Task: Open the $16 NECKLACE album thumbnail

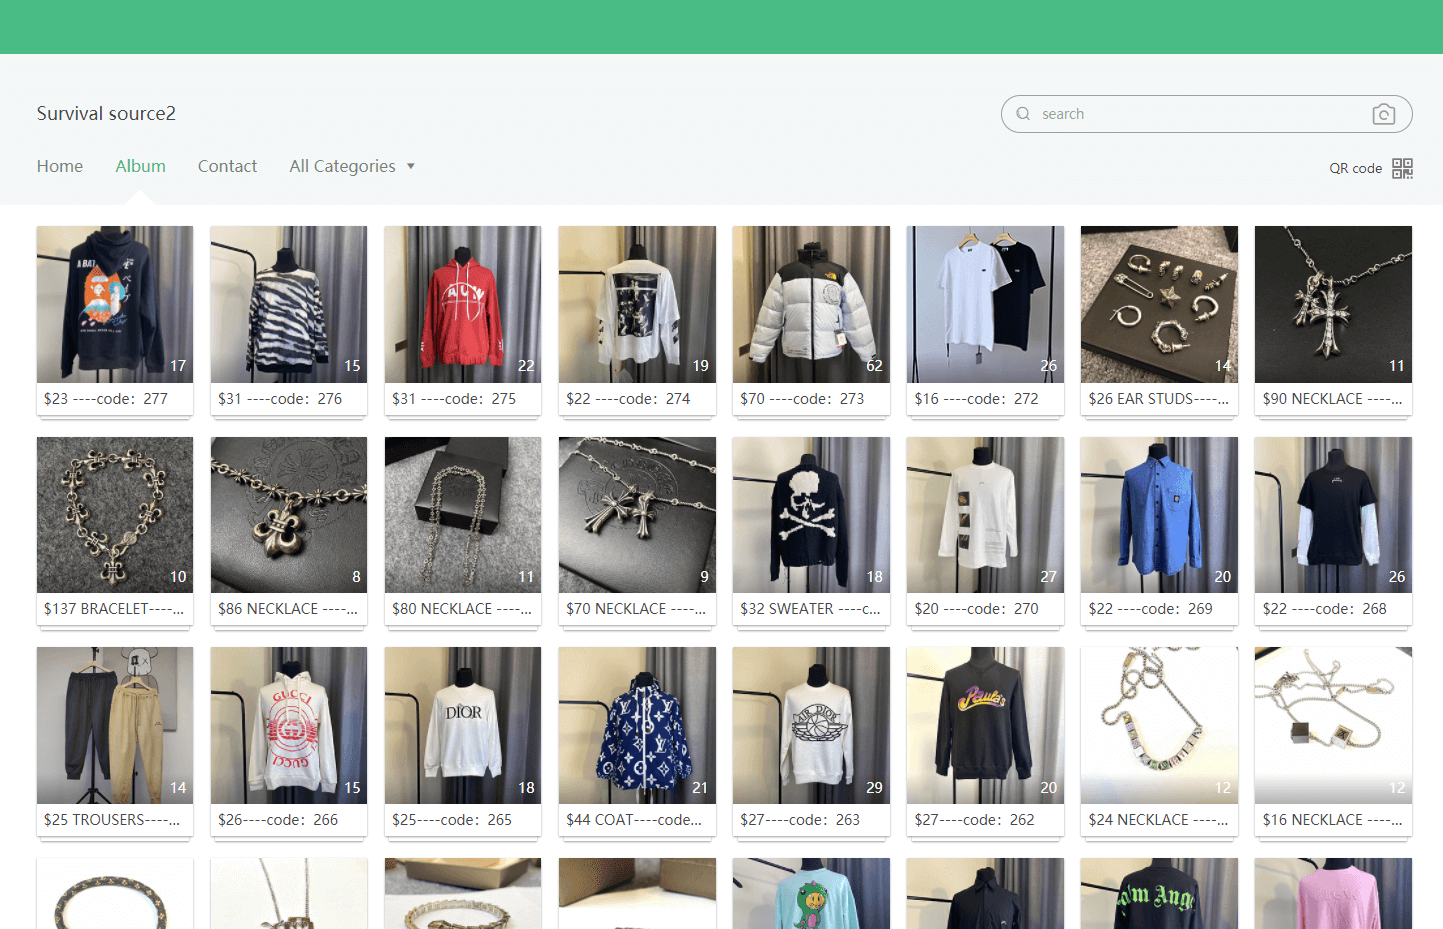Action: tap(1333, 725)
